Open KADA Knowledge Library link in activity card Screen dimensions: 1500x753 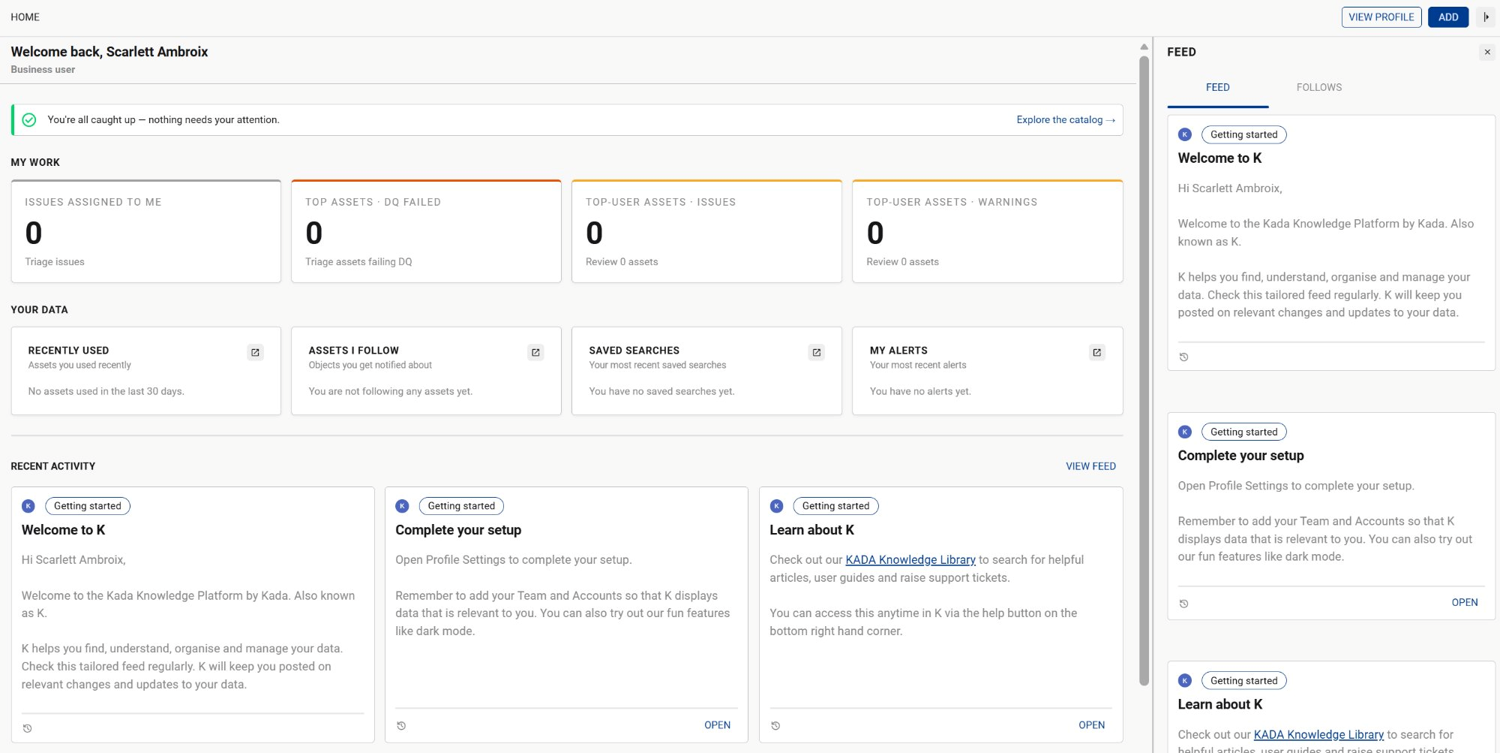[x=910, y=560]
